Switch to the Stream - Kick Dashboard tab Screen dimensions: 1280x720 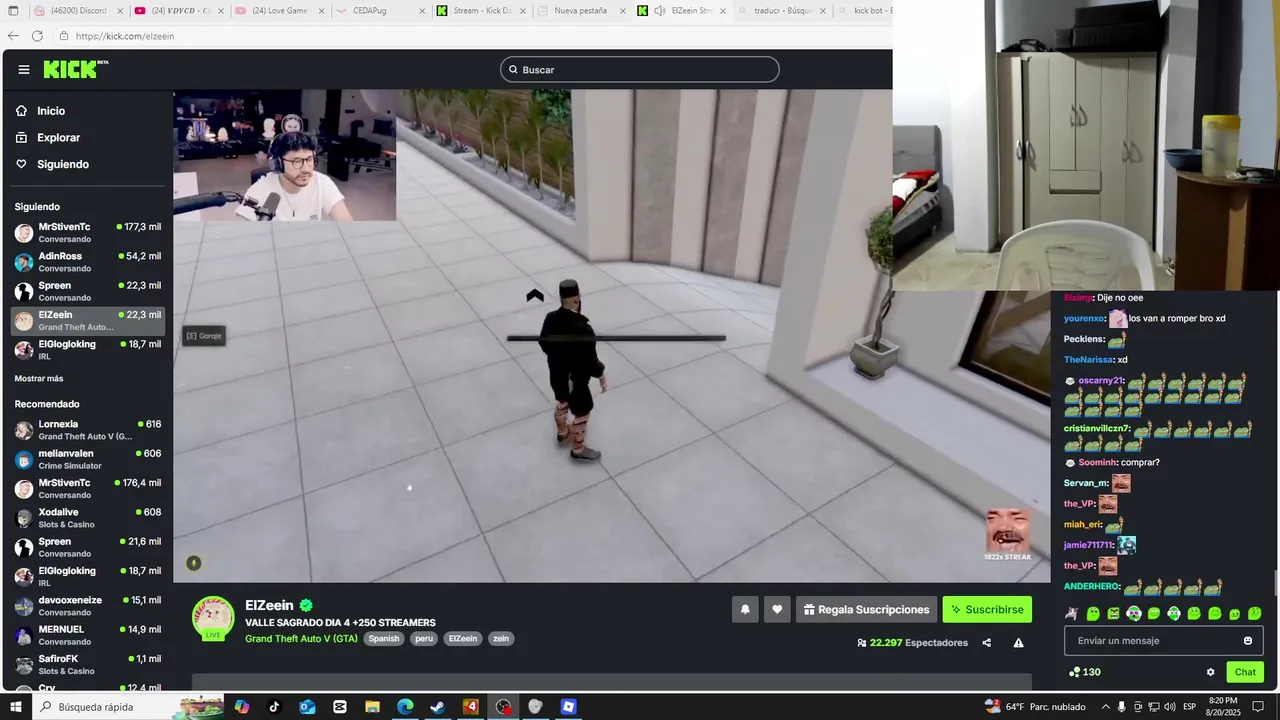click(483, 11)
